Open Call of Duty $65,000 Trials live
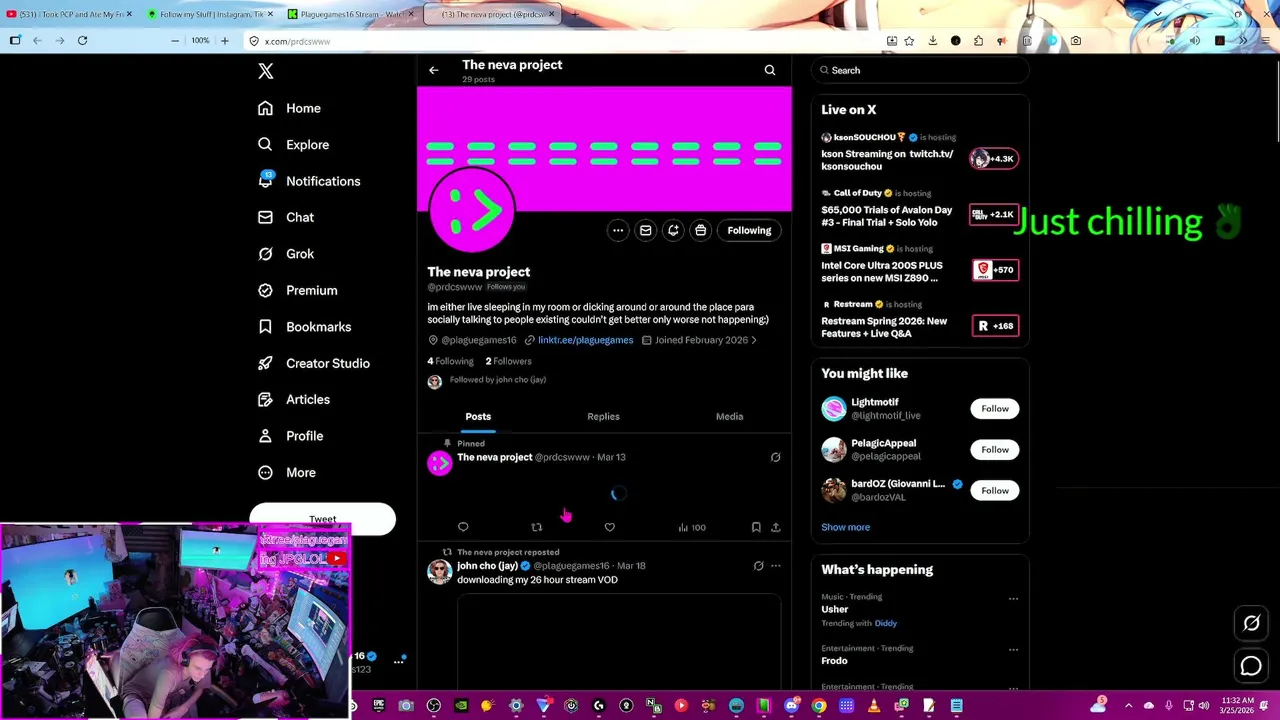 pyautogui.click(x=920, y=209)
